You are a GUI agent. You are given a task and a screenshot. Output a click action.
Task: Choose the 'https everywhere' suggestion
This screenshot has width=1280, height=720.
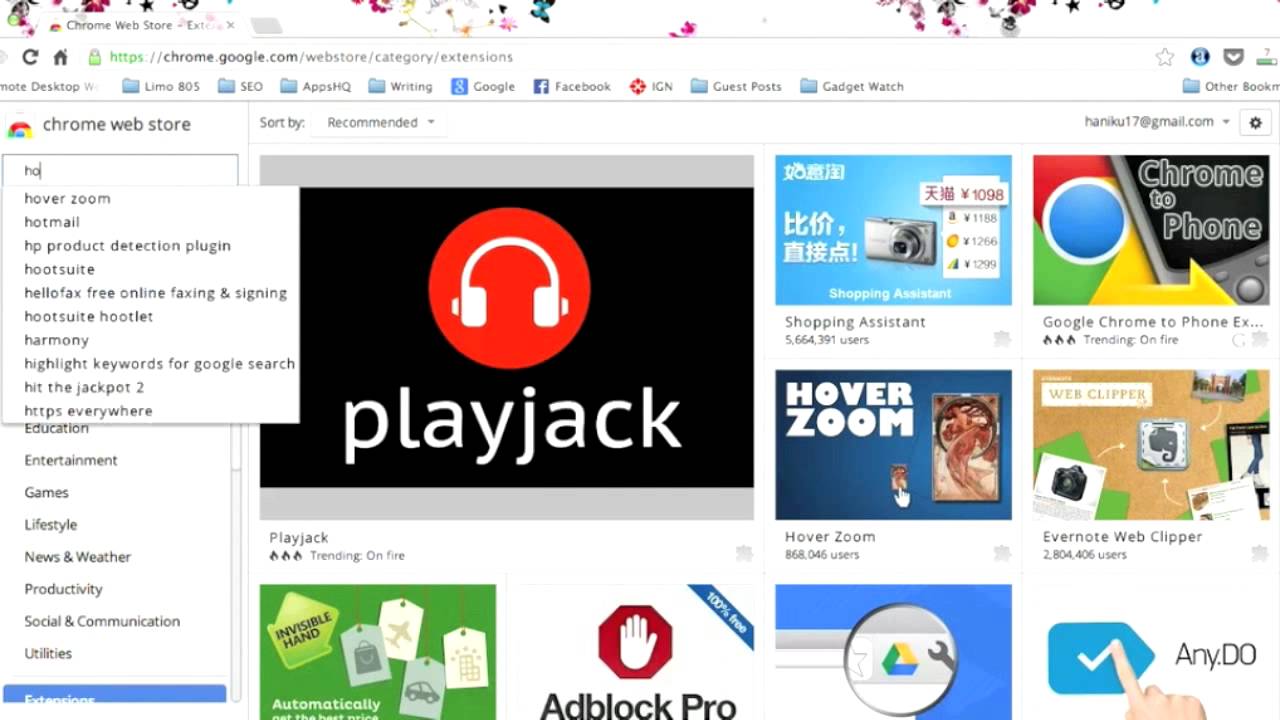150,411
